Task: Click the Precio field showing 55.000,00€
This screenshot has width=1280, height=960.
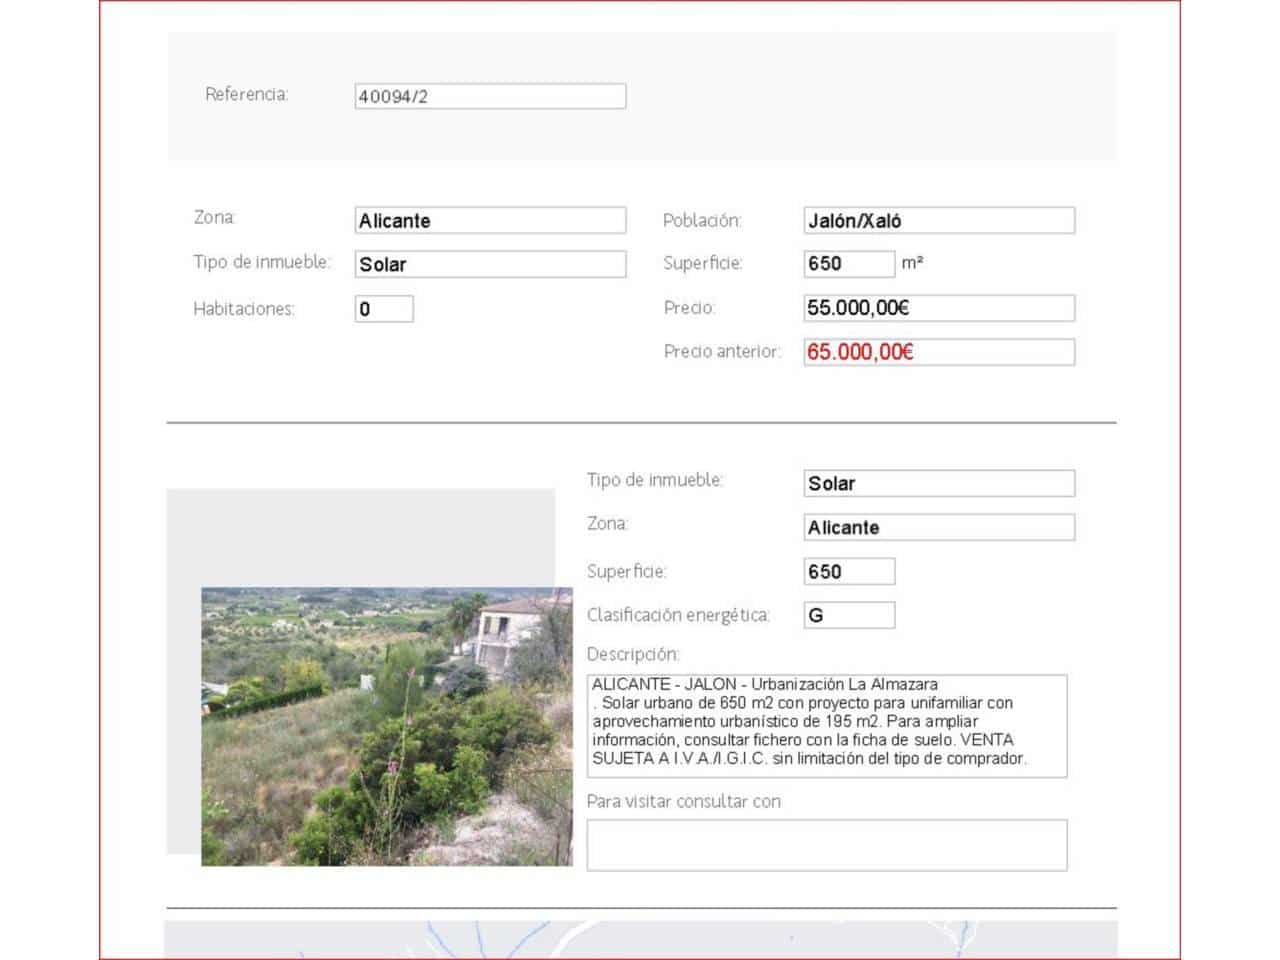Action: pos(939,307)
